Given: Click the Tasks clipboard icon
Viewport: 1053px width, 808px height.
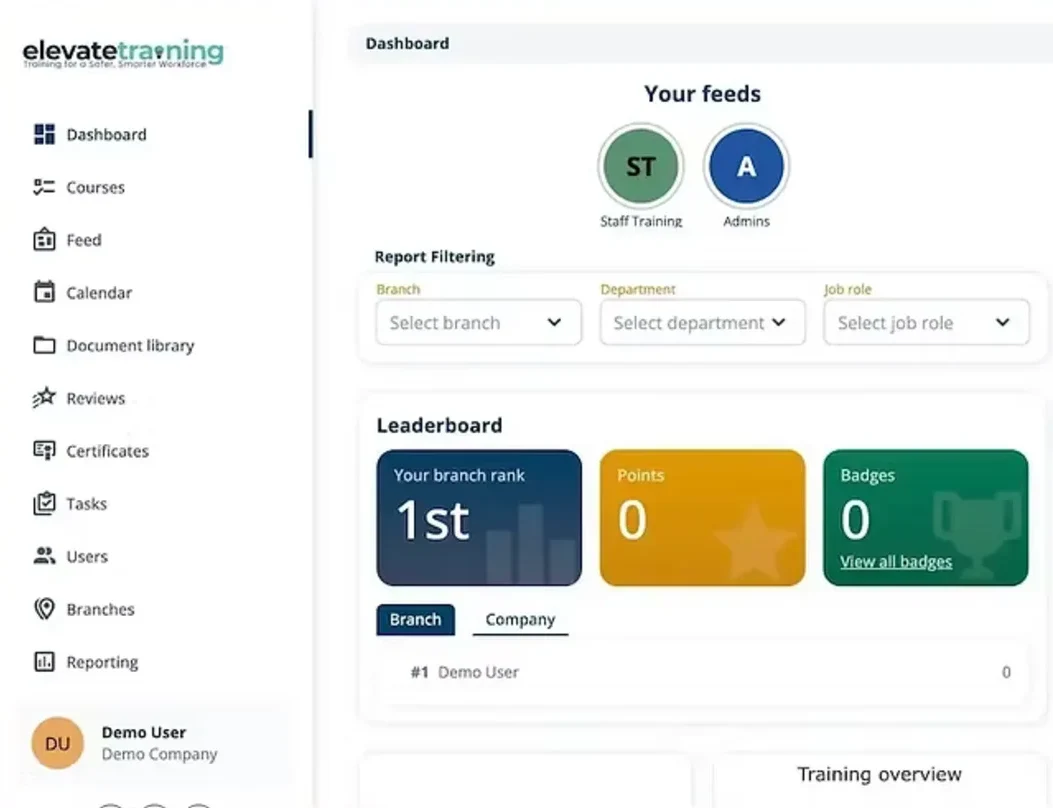Looking at the screenshot, I should [x=44, y=503].
